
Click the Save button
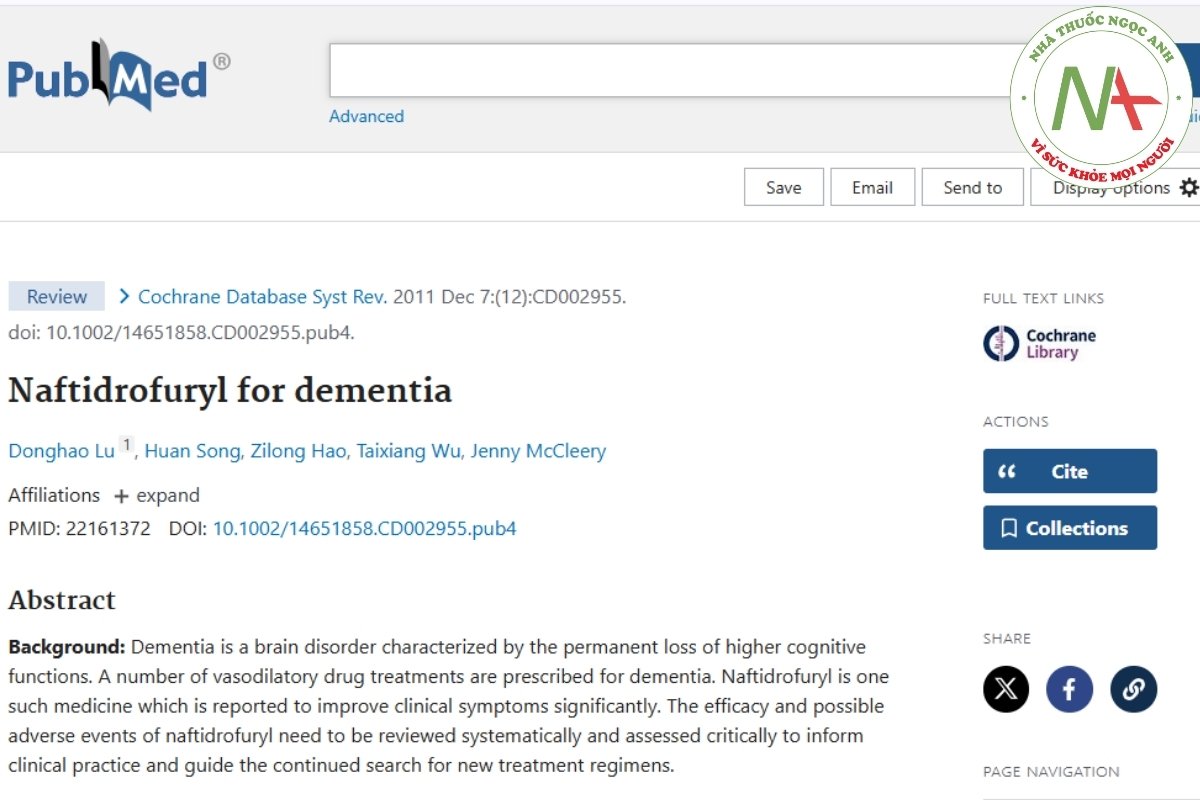click(783, 187)
